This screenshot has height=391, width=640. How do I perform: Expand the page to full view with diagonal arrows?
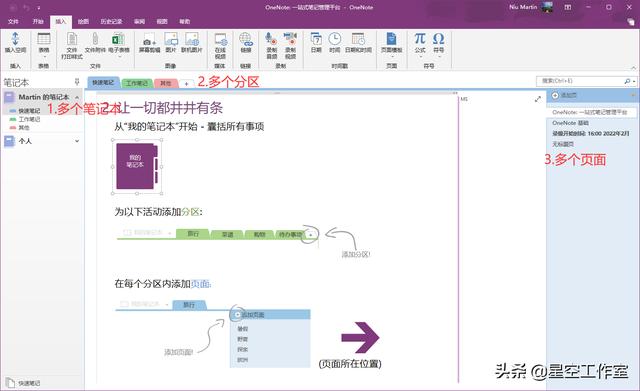tap(538, 99)
